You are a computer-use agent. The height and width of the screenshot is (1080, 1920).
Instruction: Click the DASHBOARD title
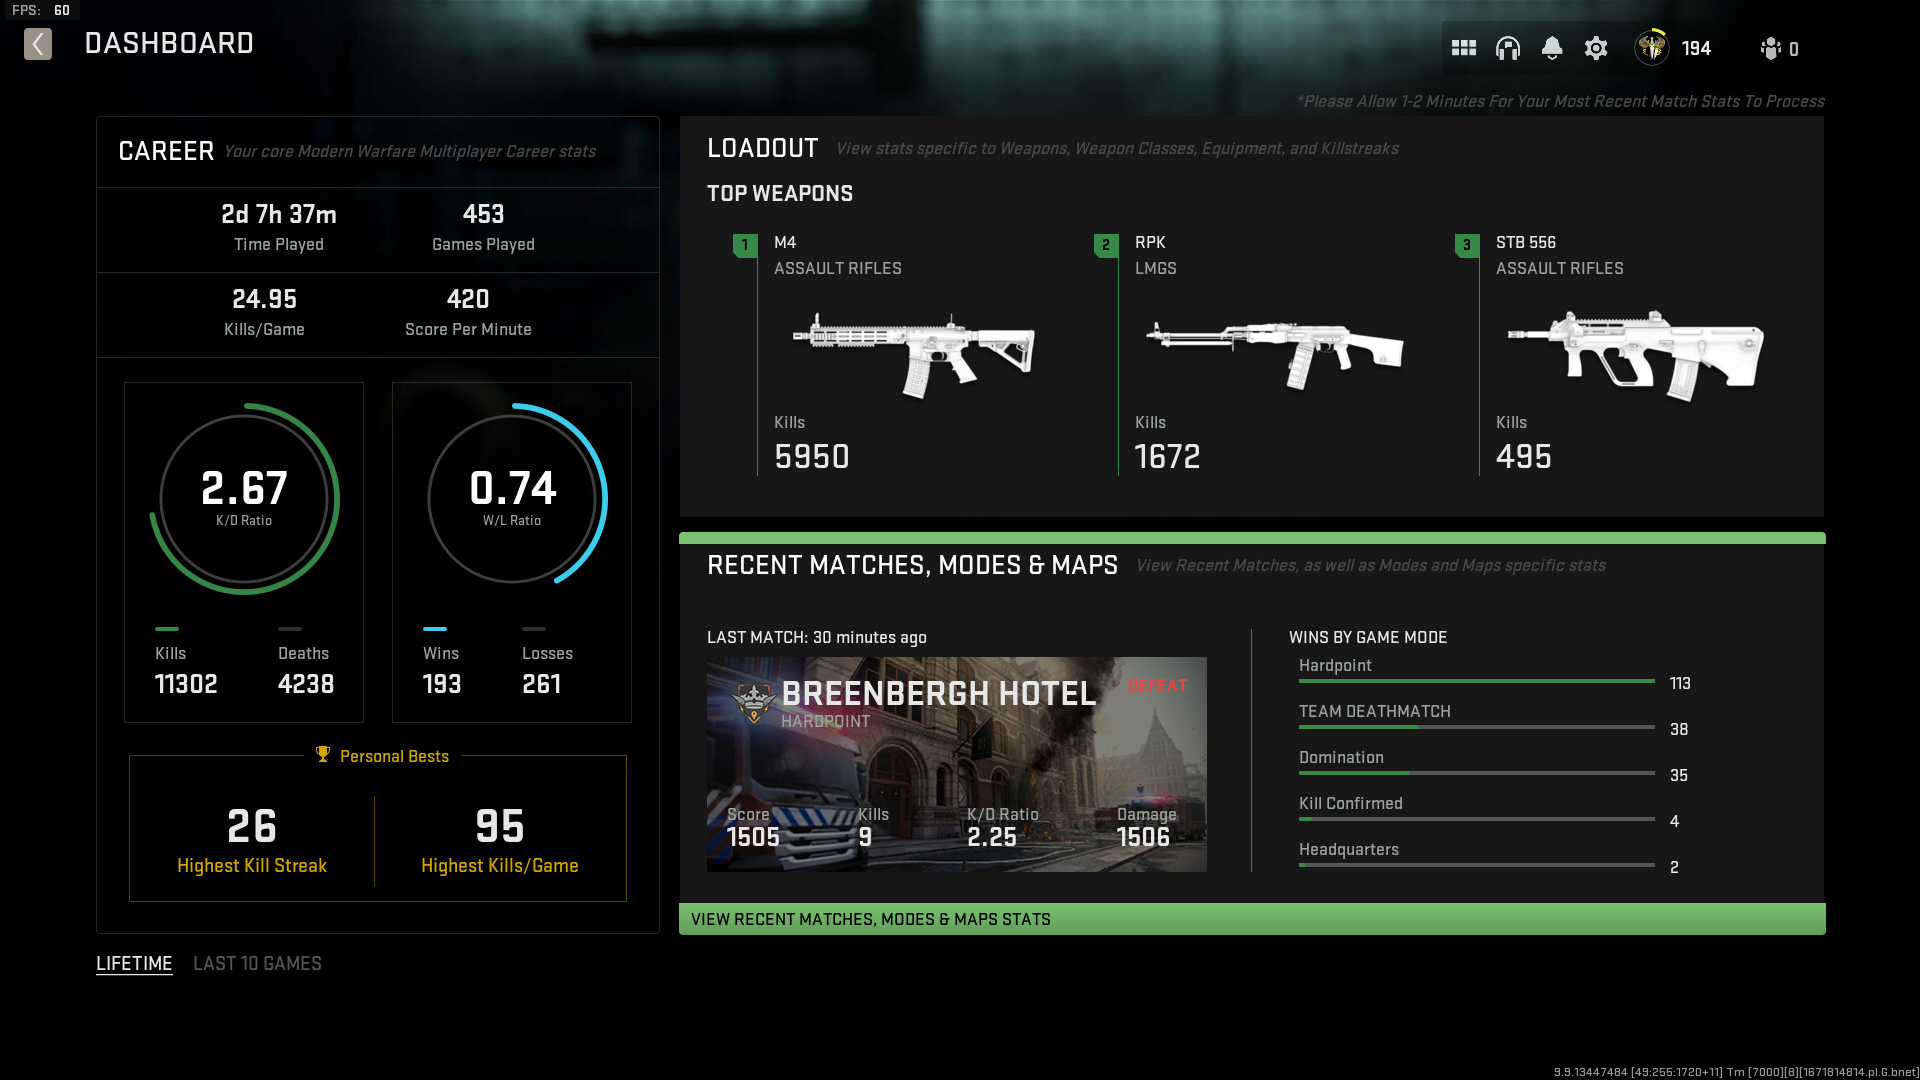169,44
